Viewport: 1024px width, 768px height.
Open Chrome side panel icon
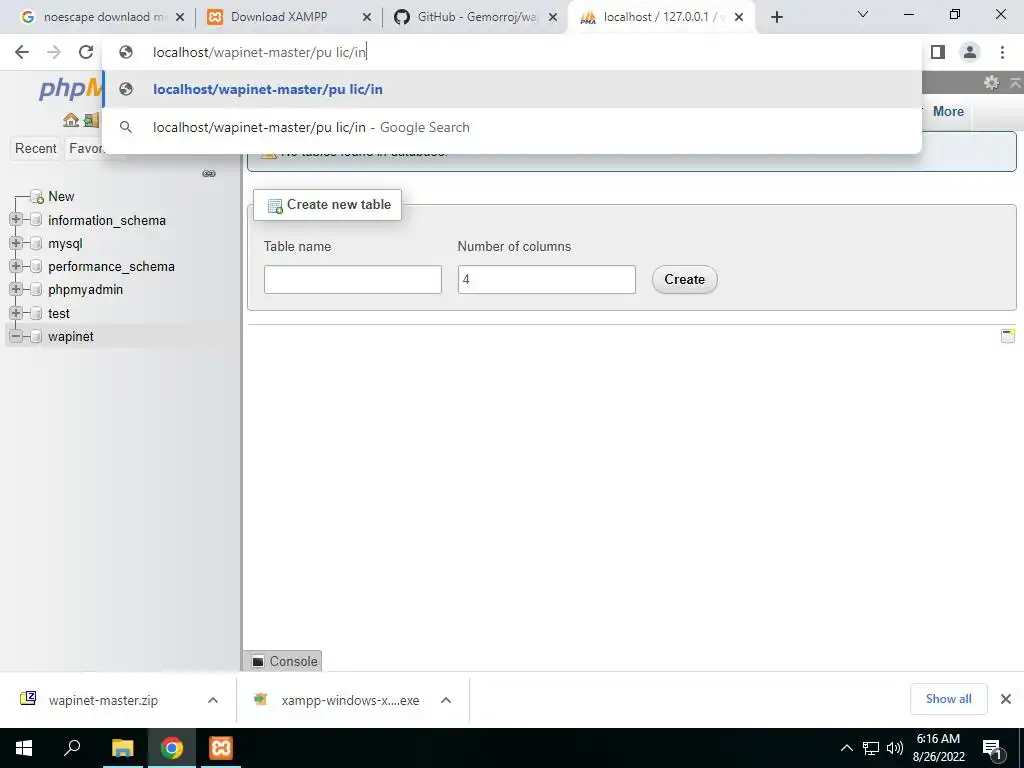pos(938,52)
